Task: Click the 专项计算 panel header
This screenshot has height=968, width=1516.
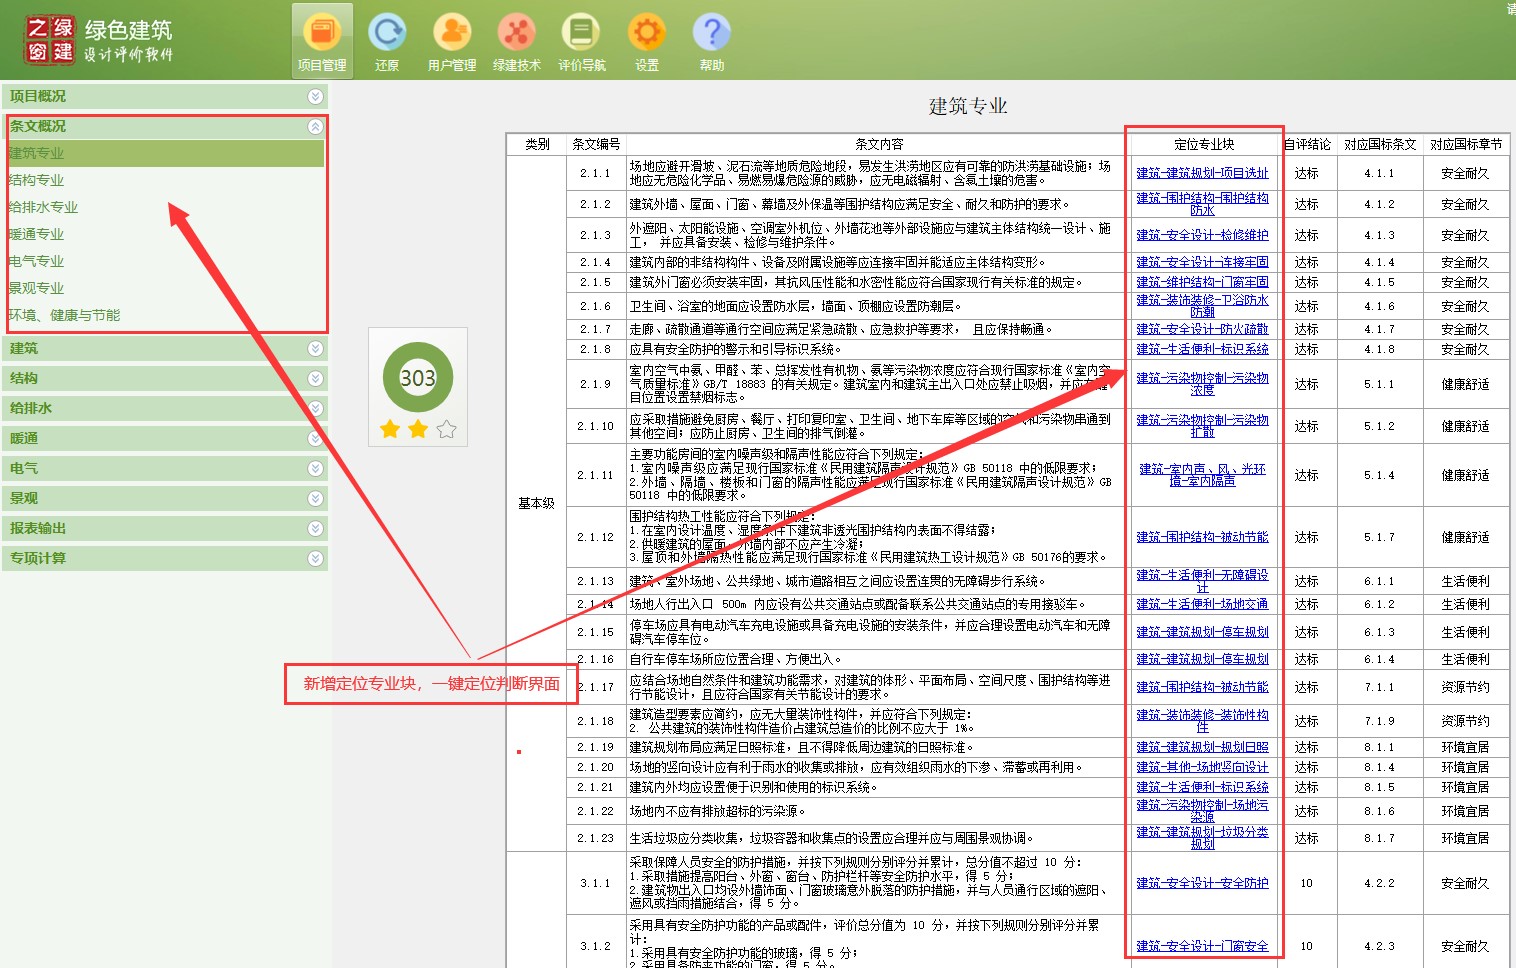Action: 165,558
